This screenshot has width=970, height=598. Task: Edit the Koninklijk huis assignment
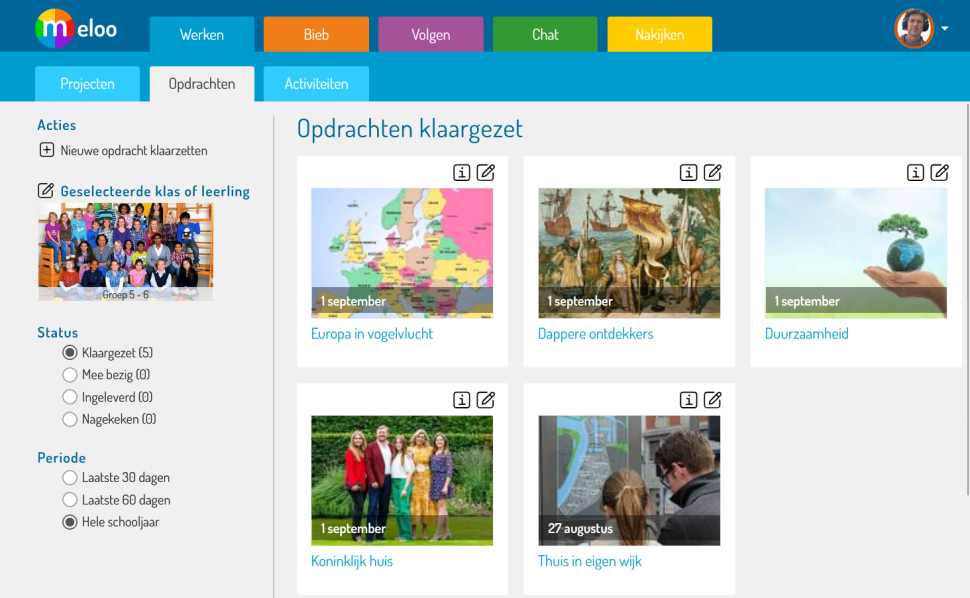(x=485, y=400)
